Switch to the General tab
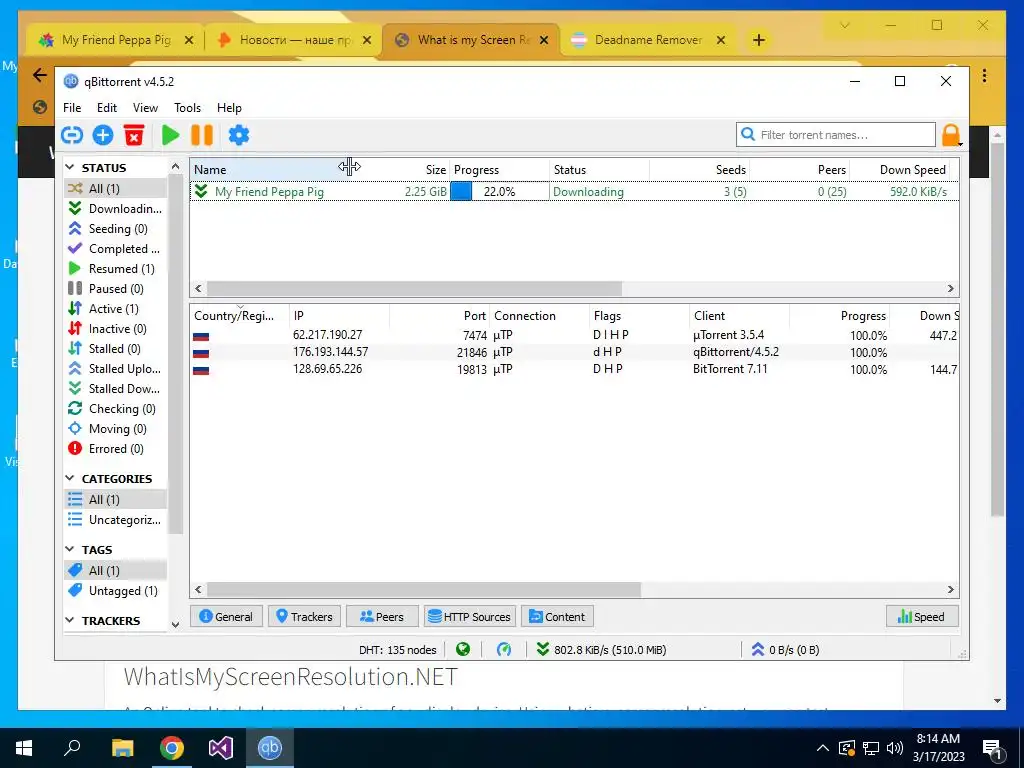 click(226, 616)
